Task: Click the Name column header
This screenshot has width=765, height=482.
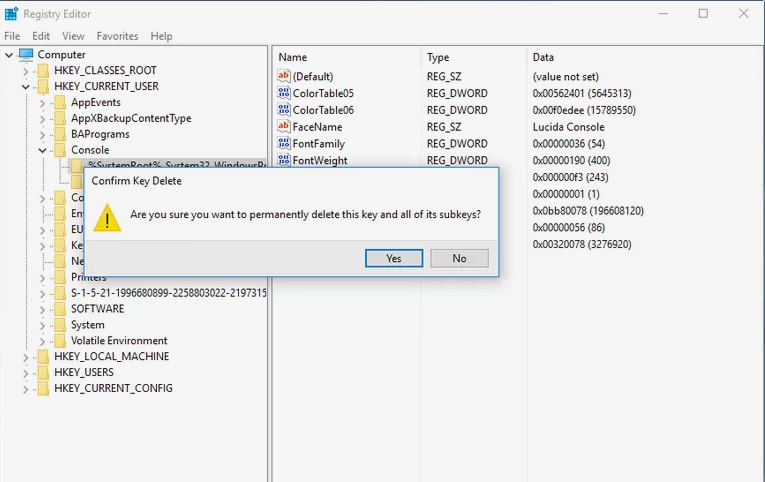Action: (x=293, y=57)
